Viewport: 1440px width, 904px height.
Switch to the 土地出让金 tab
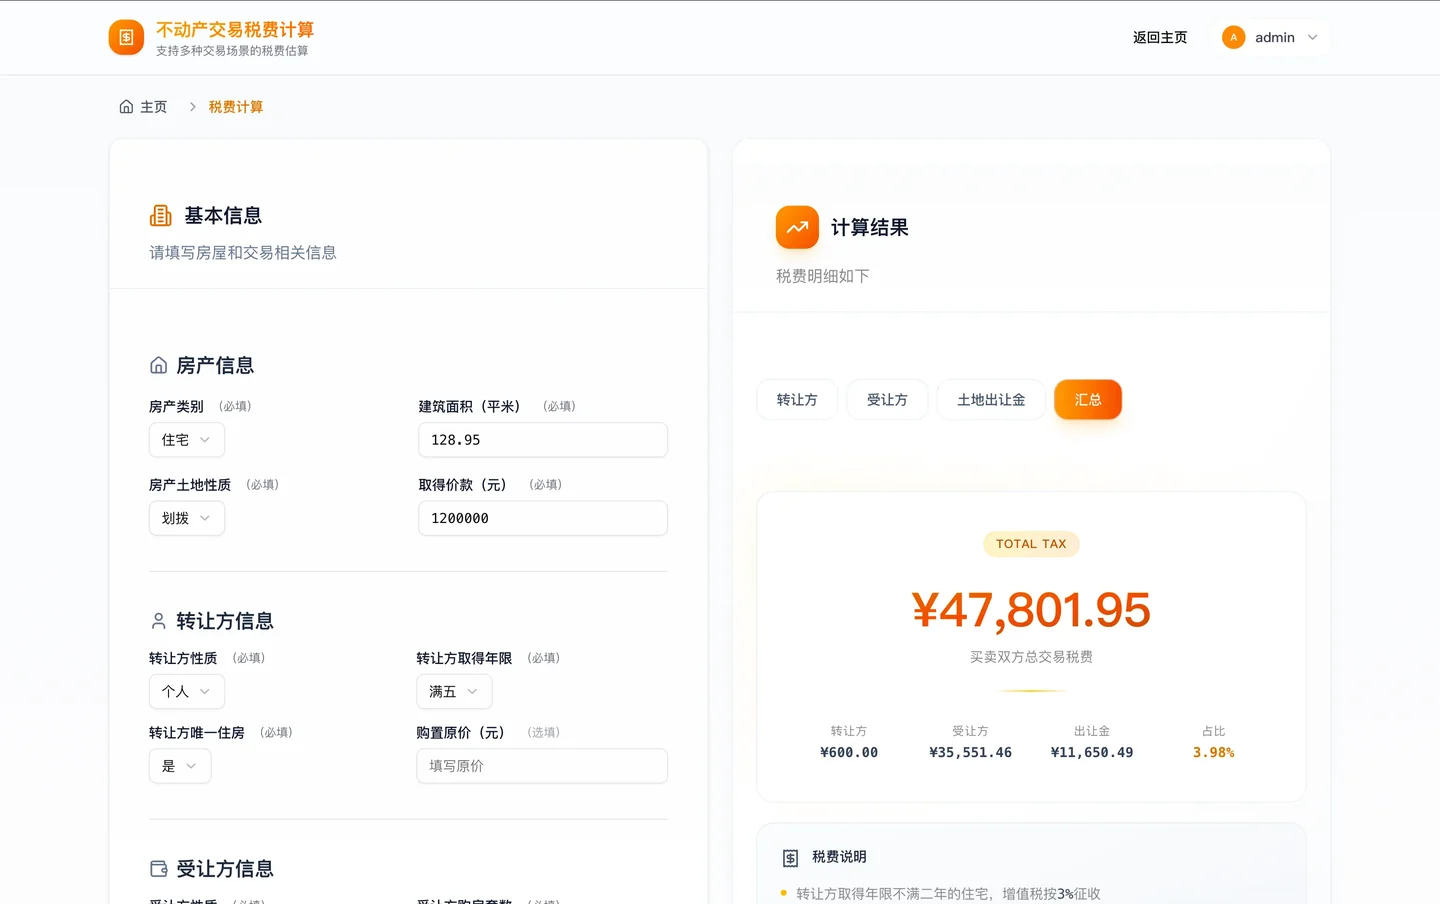pos(991,399)
